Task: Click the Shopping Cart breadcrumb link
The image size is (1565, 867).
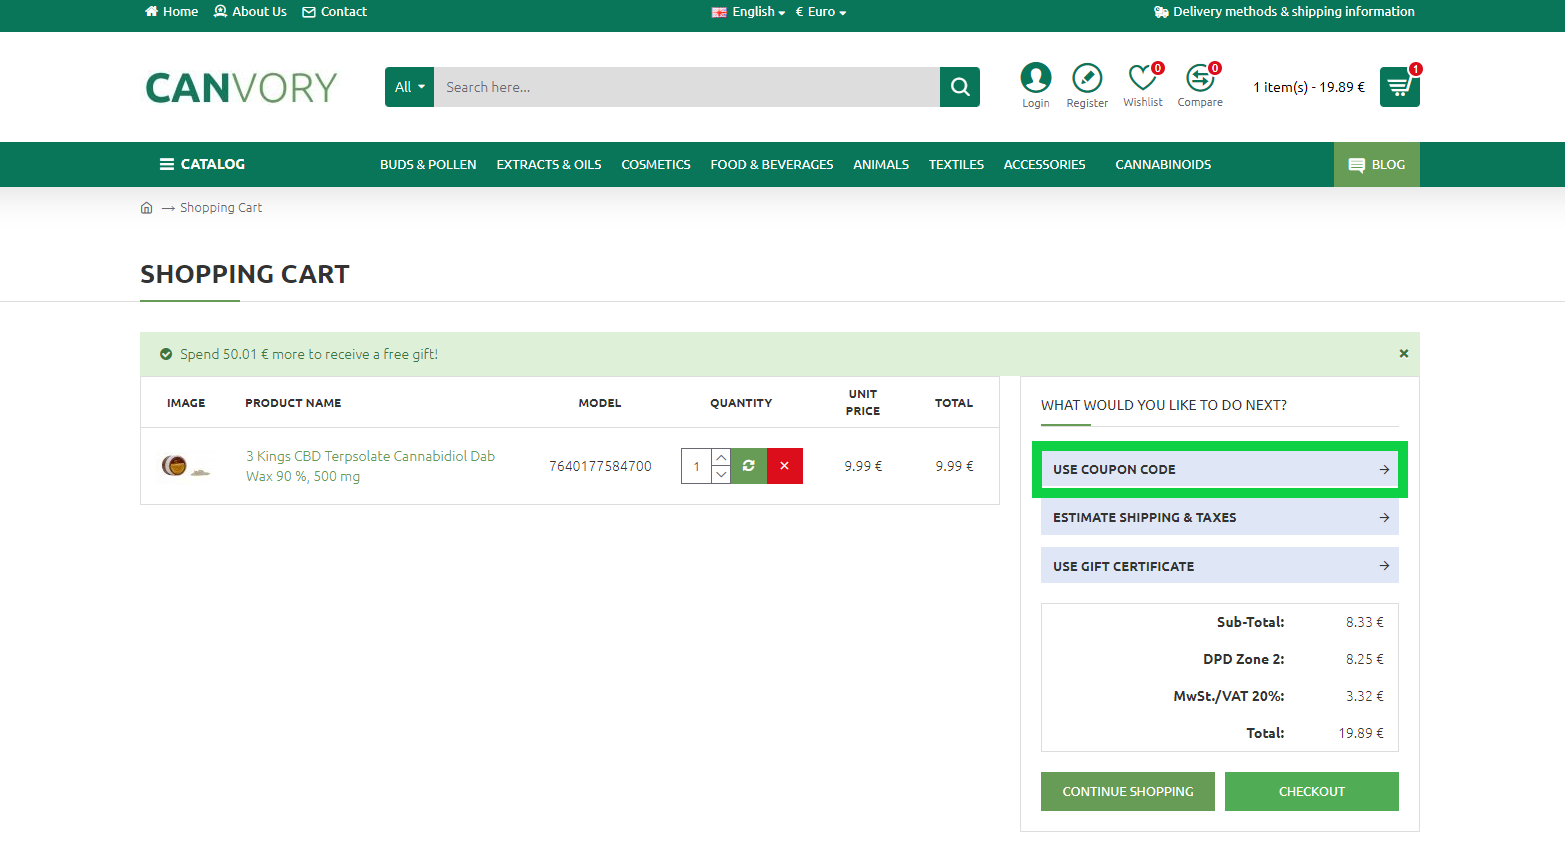Action: (221, 208)
